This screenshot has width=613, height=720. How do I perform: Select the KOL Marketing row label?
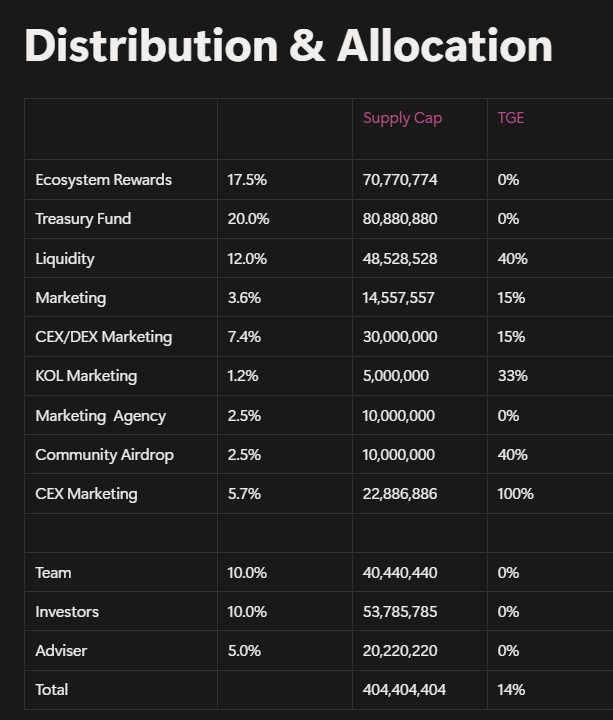(86, 376)
